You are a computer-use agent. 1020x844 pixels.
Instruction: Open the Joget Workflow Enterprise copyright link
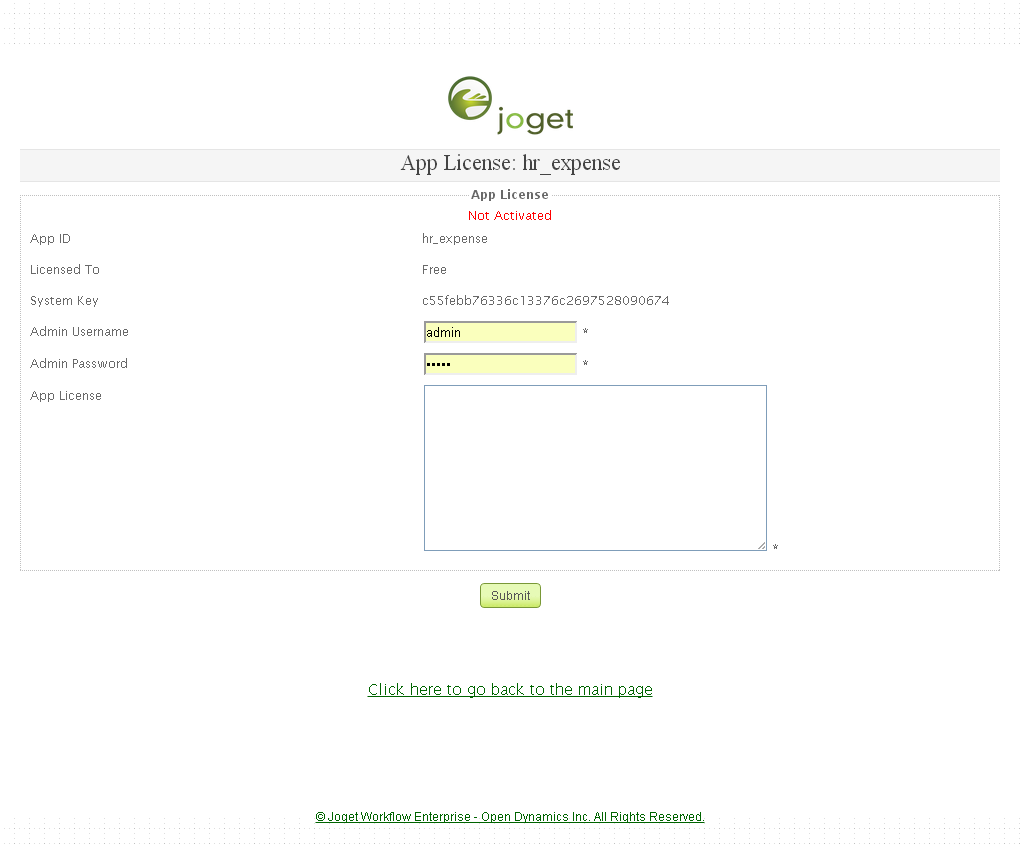[510, 817]
